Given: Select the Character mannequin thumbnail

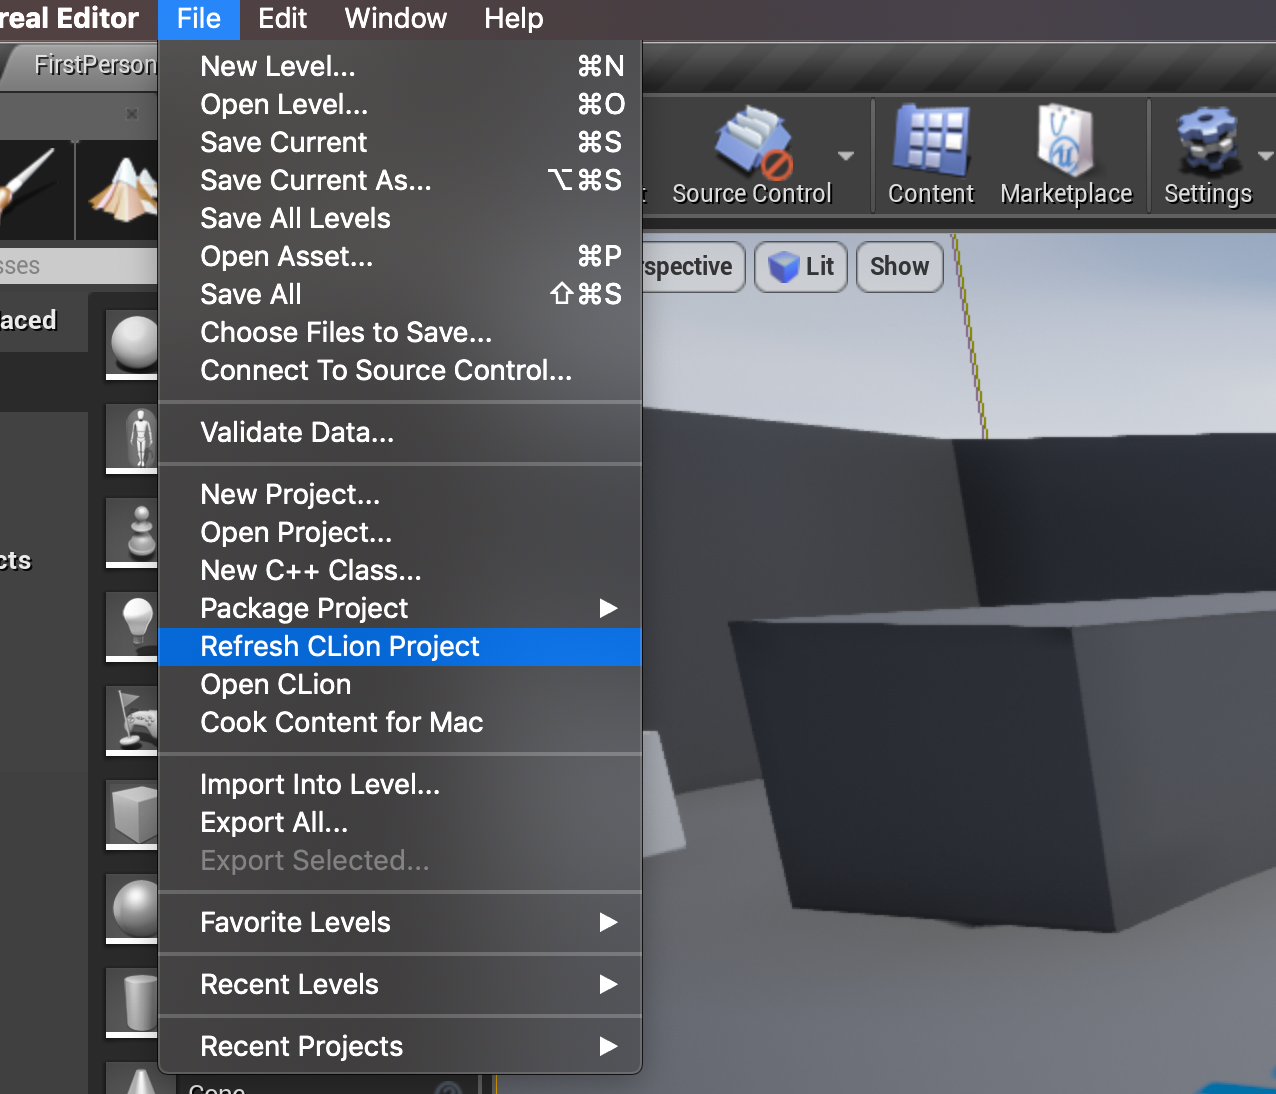Looking at the screenshot, I should click(x=133, y=439).
